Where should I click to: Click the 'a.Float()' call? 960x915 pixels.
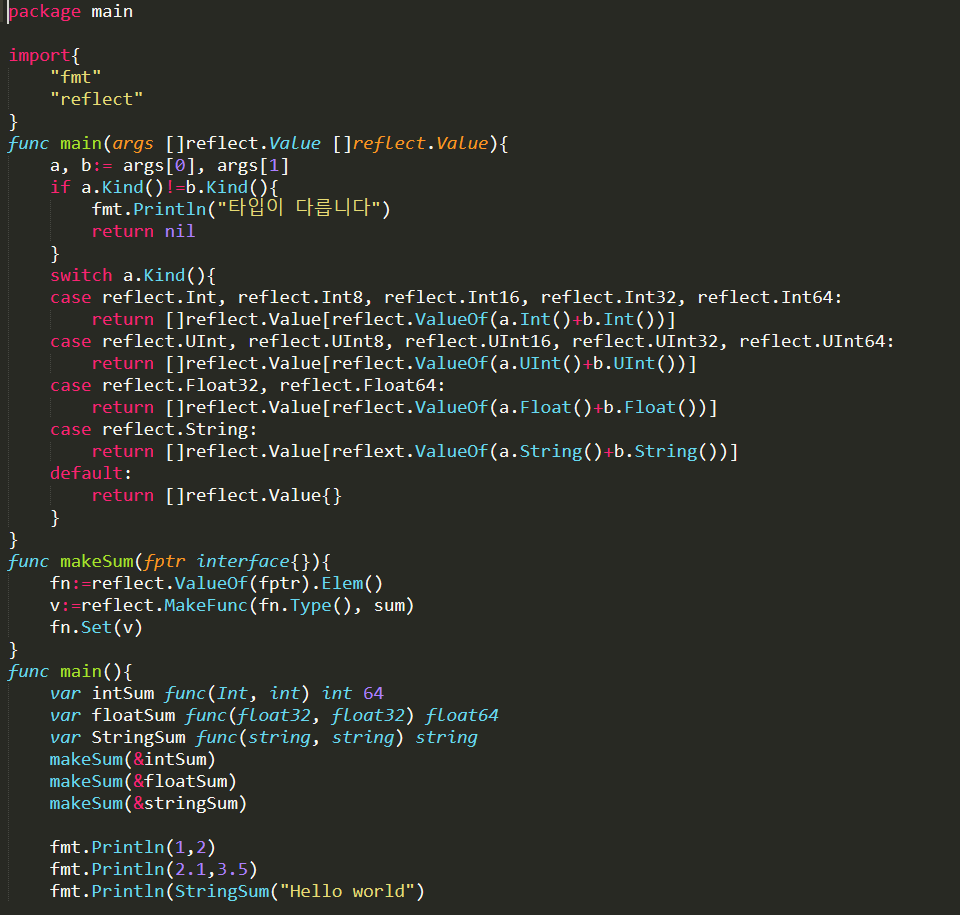(x=546, y=408)
